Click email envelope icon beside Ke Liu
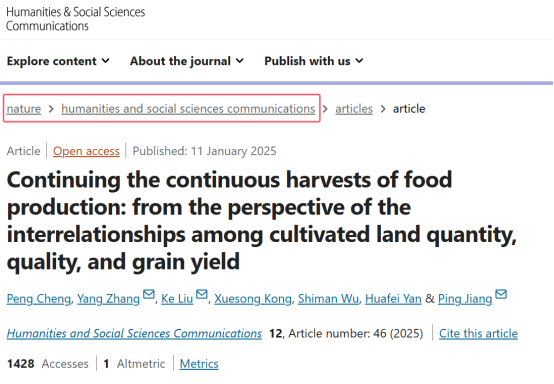This screenshot has height=384, width=554. [x=202, y=294]
